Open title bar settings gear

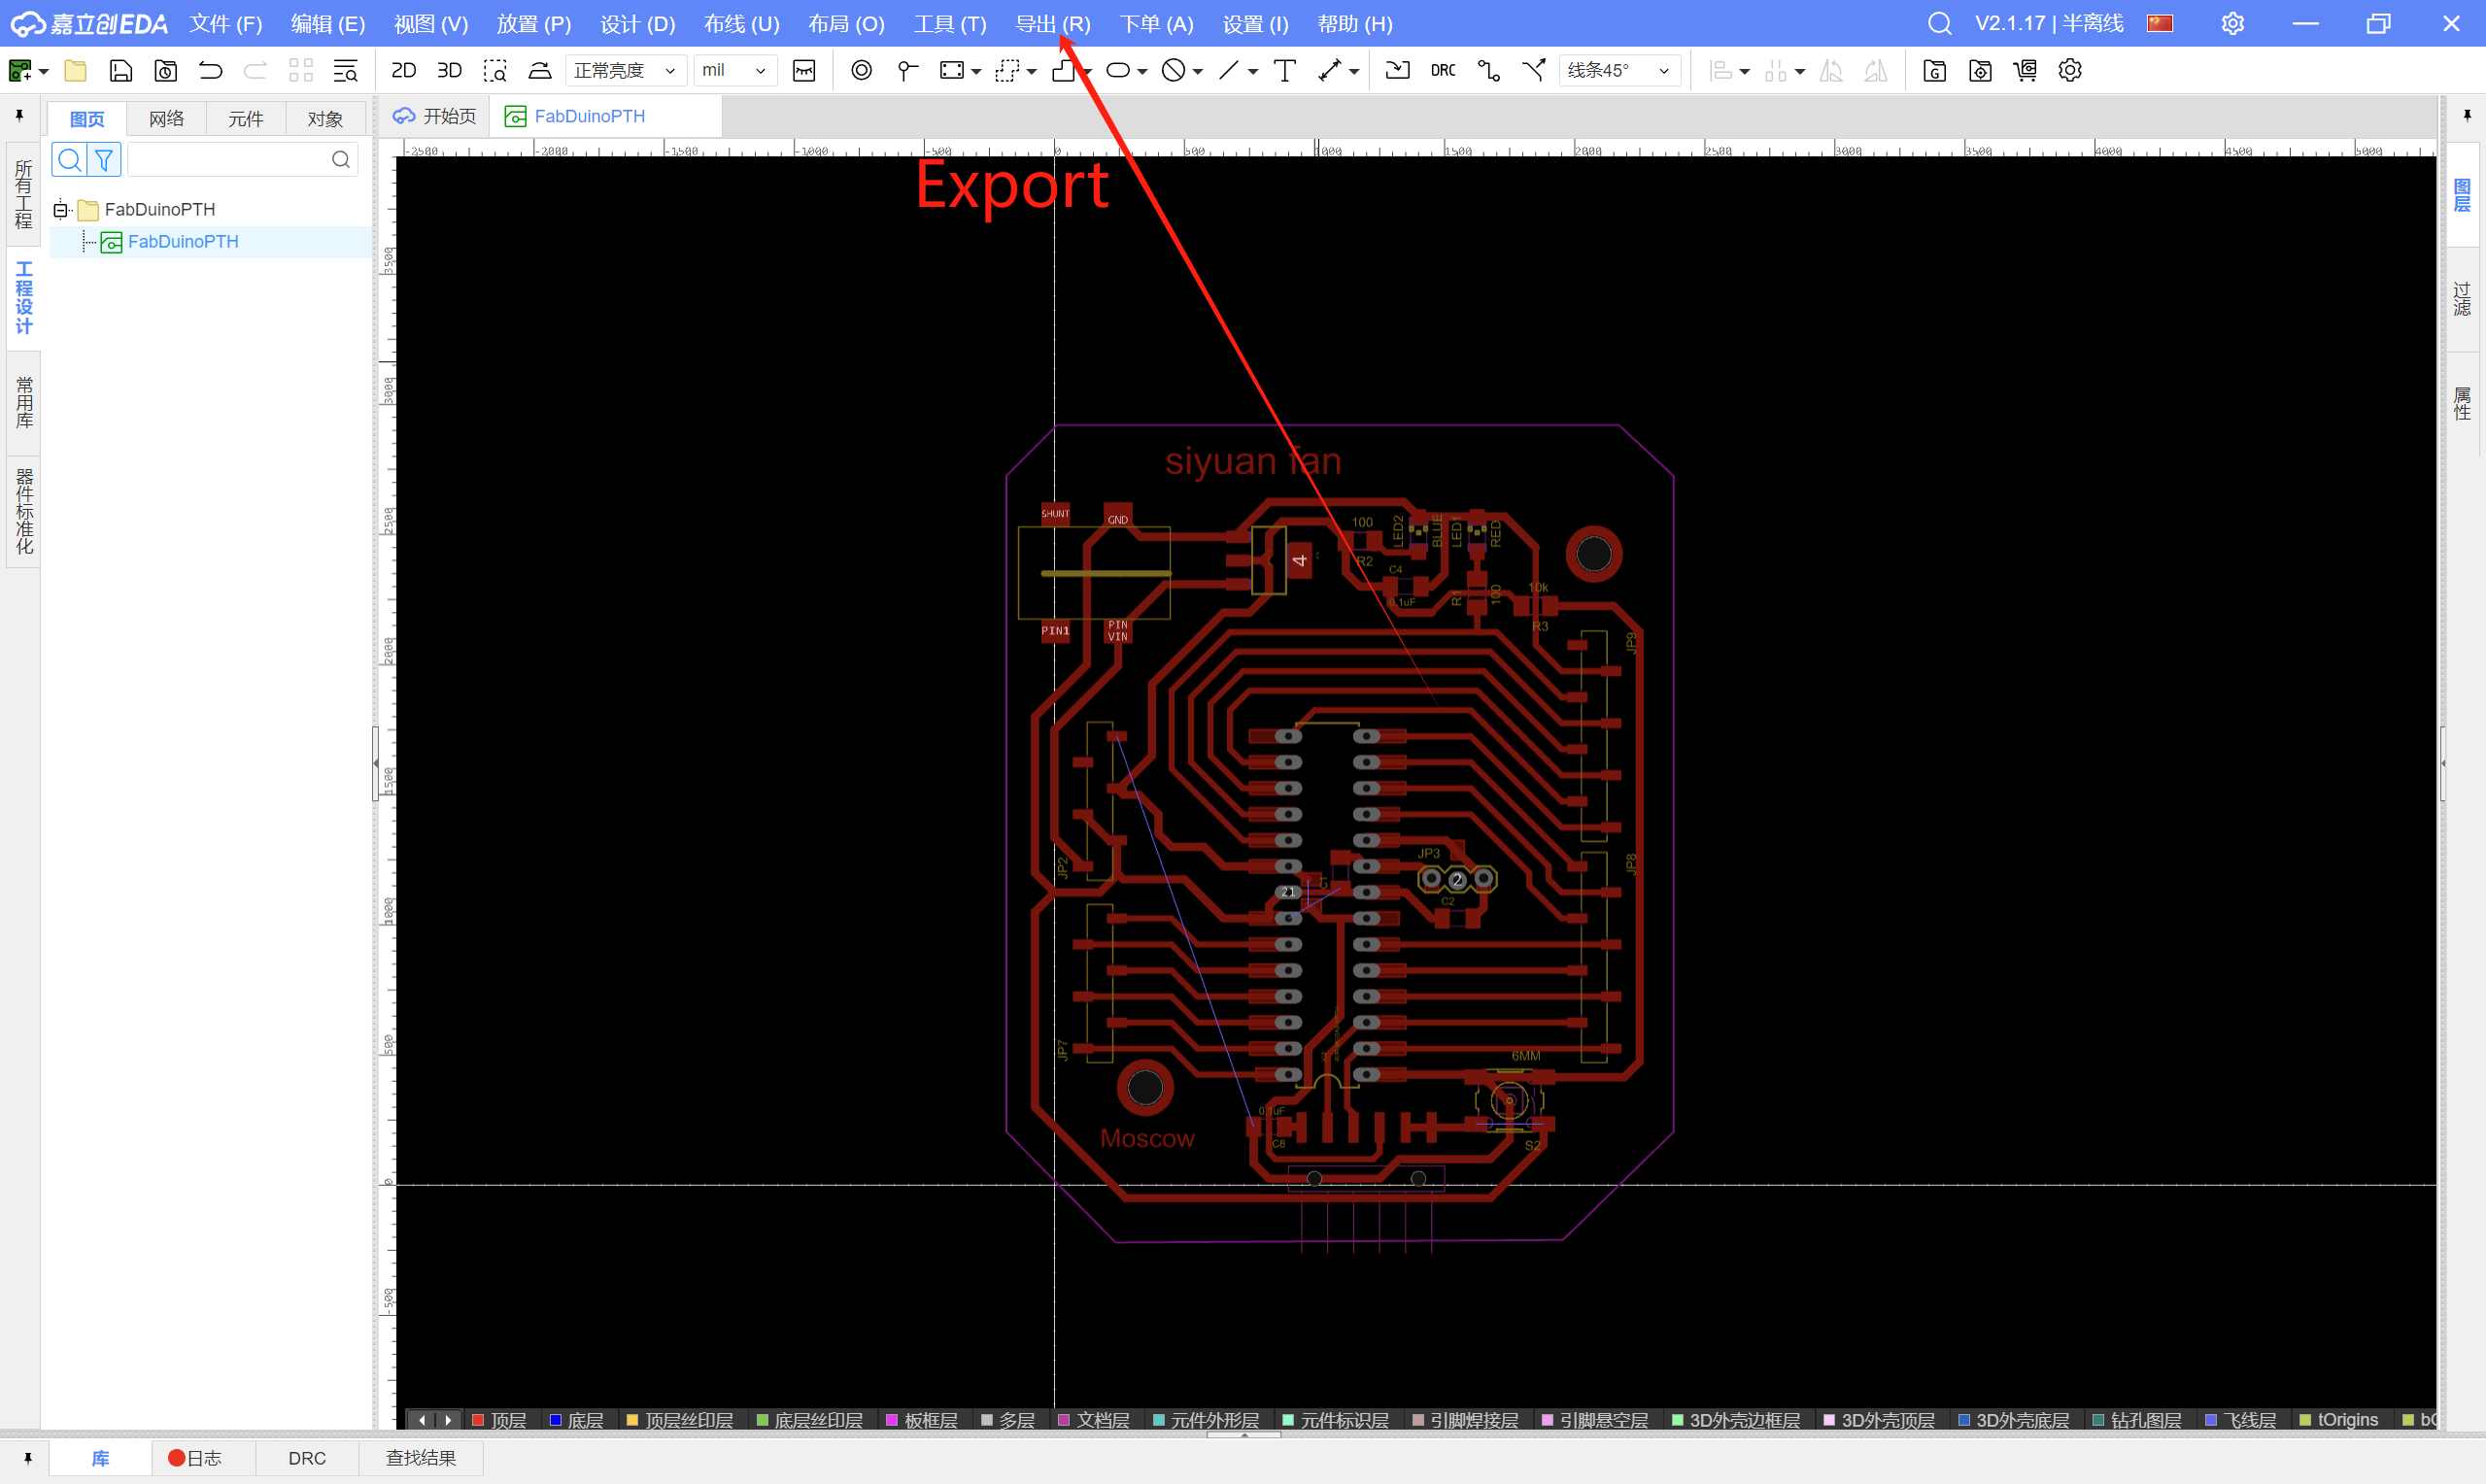2233,23
